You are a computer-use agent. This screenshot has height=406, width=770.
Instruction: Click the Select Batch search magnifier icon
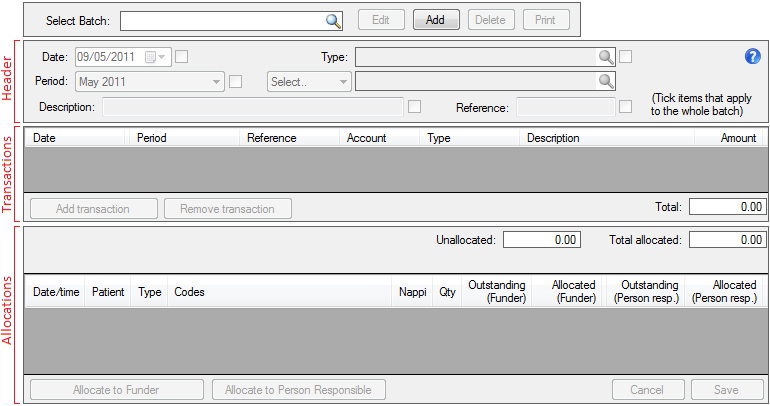(x=333, y=20)
